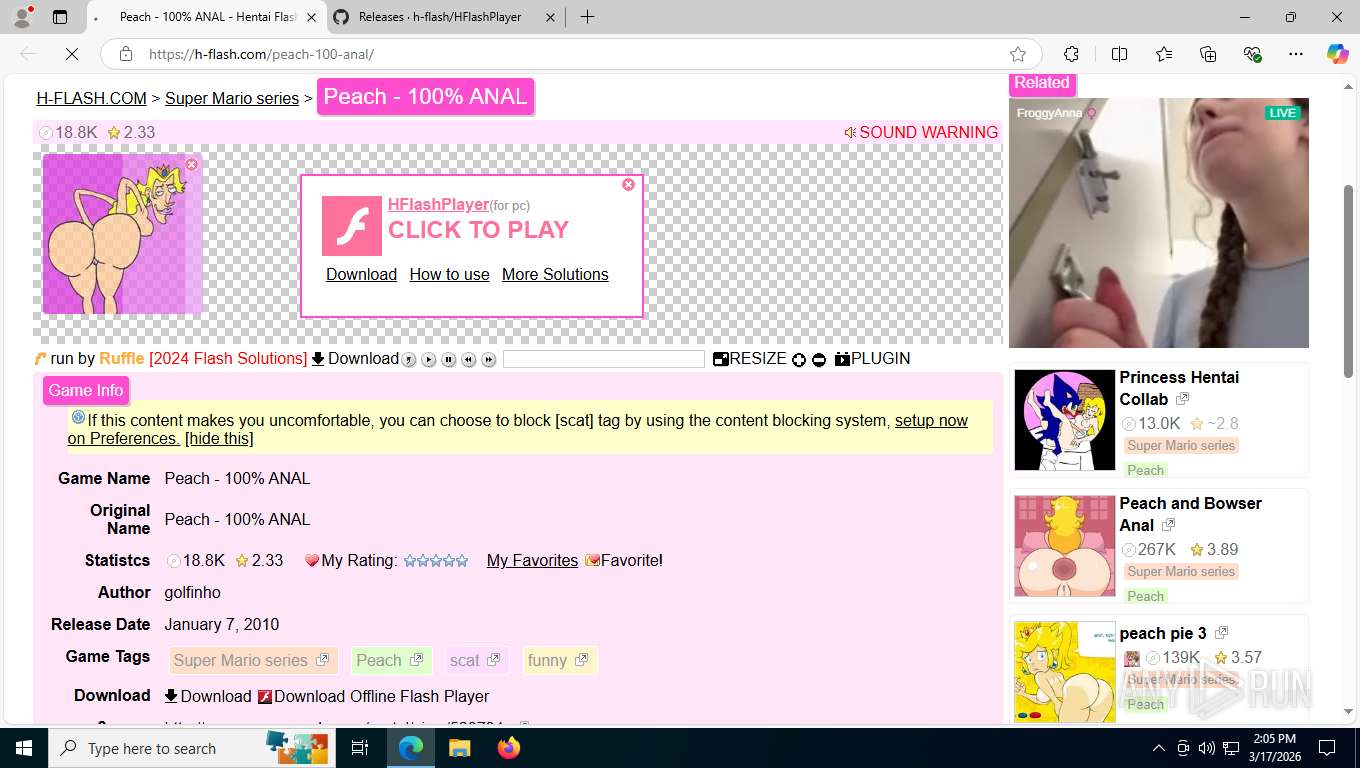This screenshot has height=768, width=1360.
Task: Open Download link in player box
Action: point(361,274)
